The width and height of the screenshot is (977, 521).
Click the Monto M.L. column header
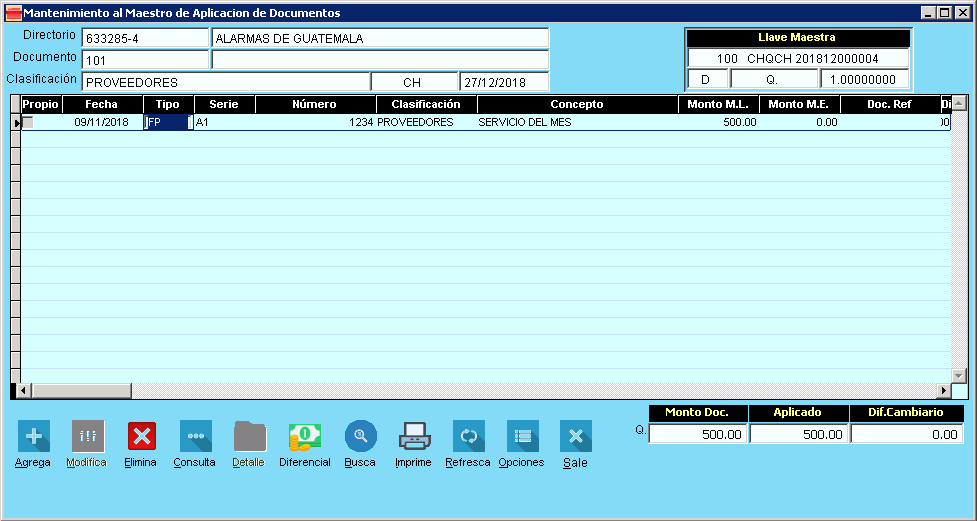coord(718,104)
